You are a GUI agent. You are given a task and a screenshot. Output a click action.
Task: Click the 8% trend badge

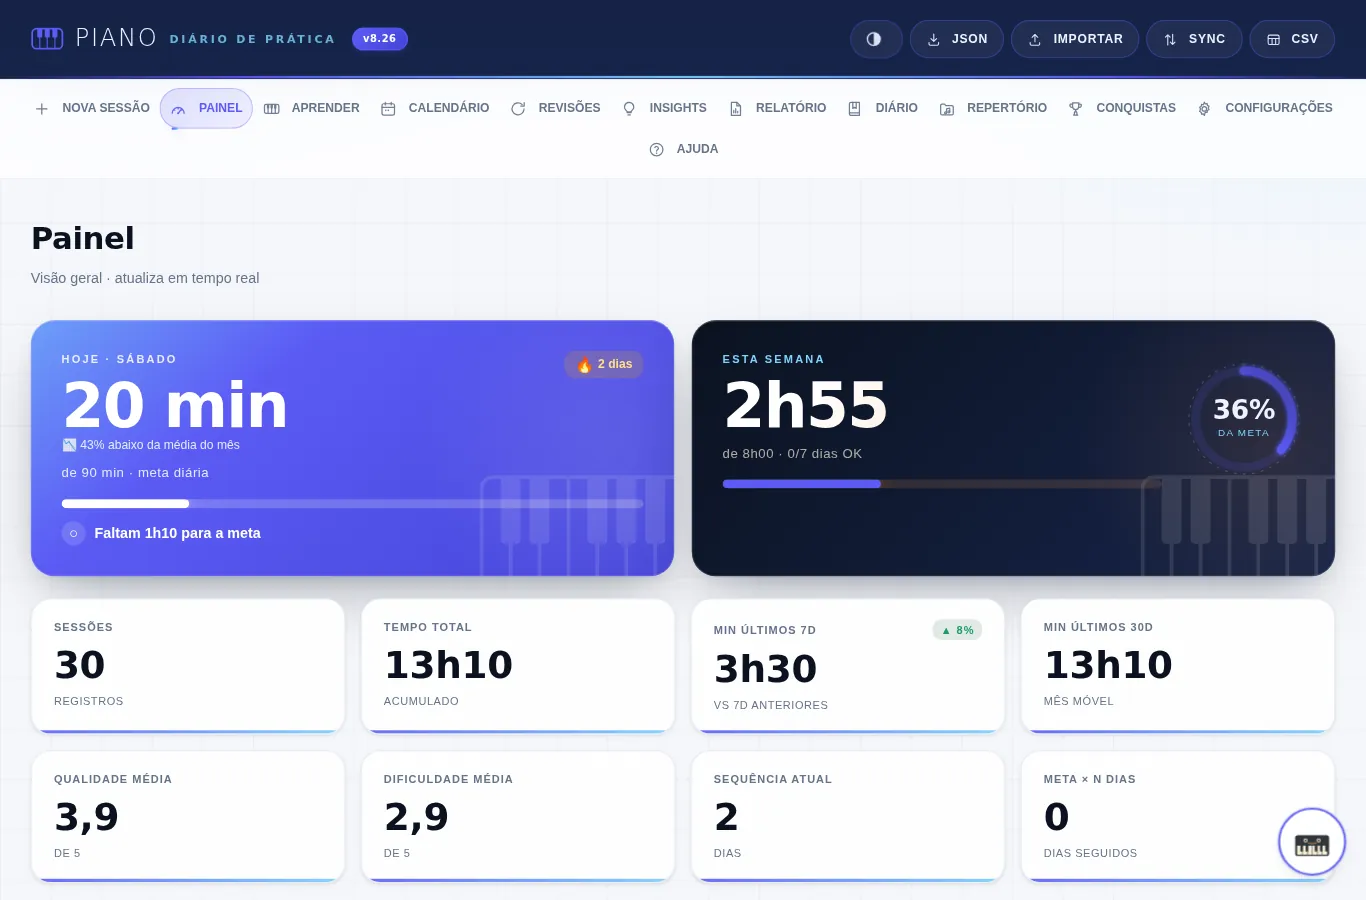958,630
